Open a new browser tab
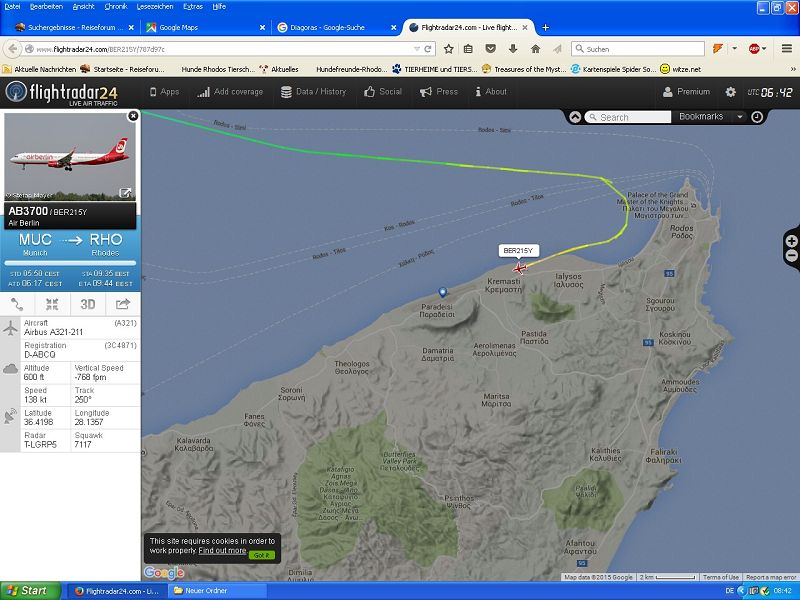This screenshot has height=600, width=800. point(545,28)
